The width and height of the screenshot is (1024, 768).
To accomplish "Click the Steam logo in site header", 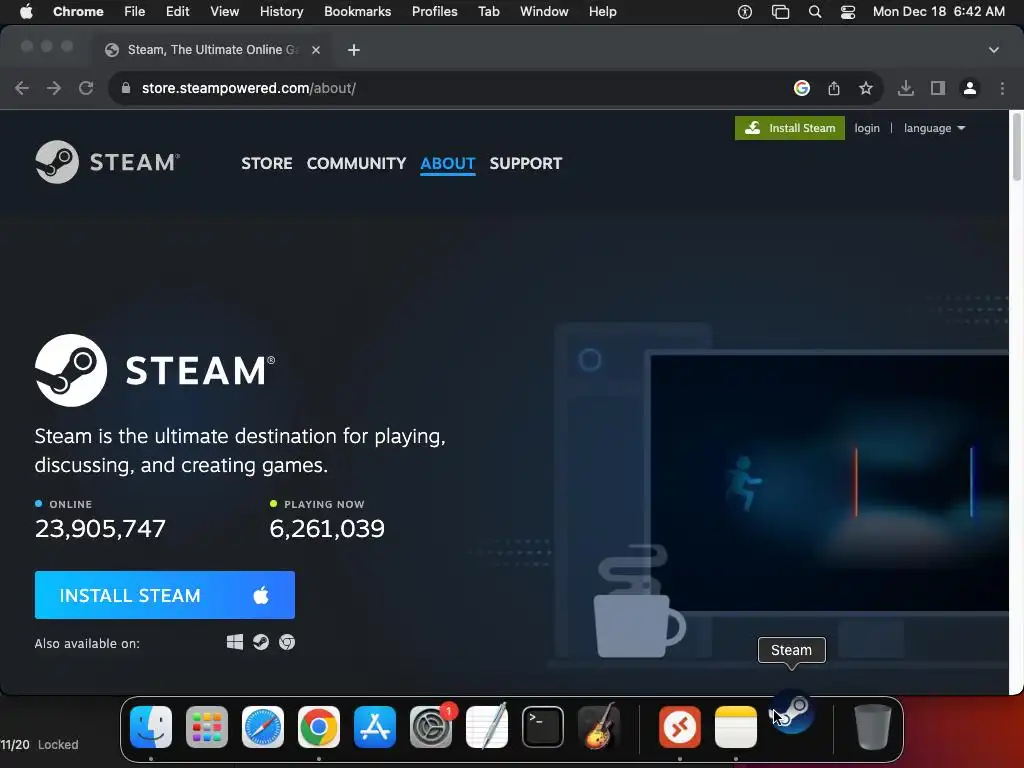I will pos(108,162).
